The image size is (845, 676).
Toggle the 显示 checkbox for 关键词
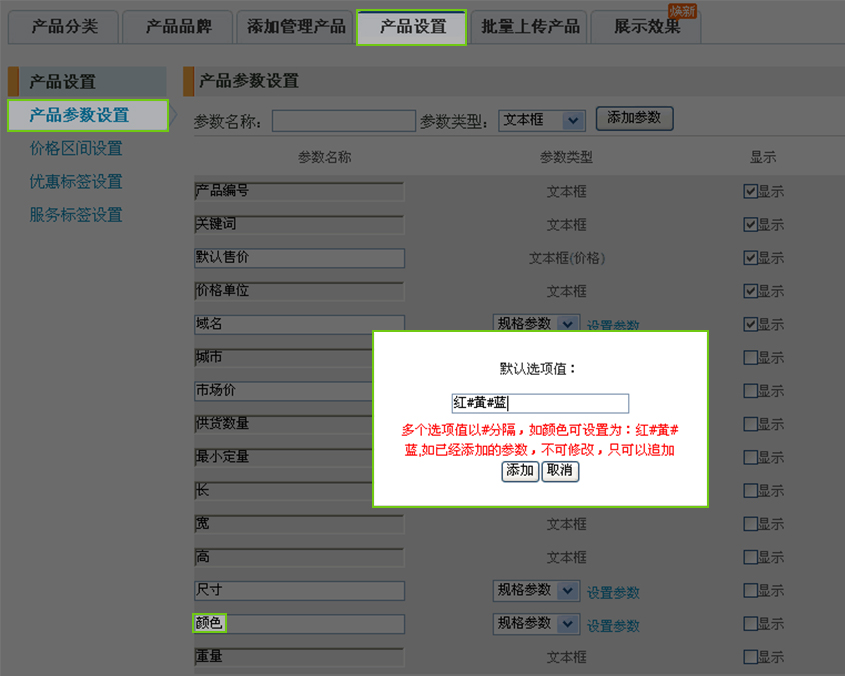pos(751,225)
